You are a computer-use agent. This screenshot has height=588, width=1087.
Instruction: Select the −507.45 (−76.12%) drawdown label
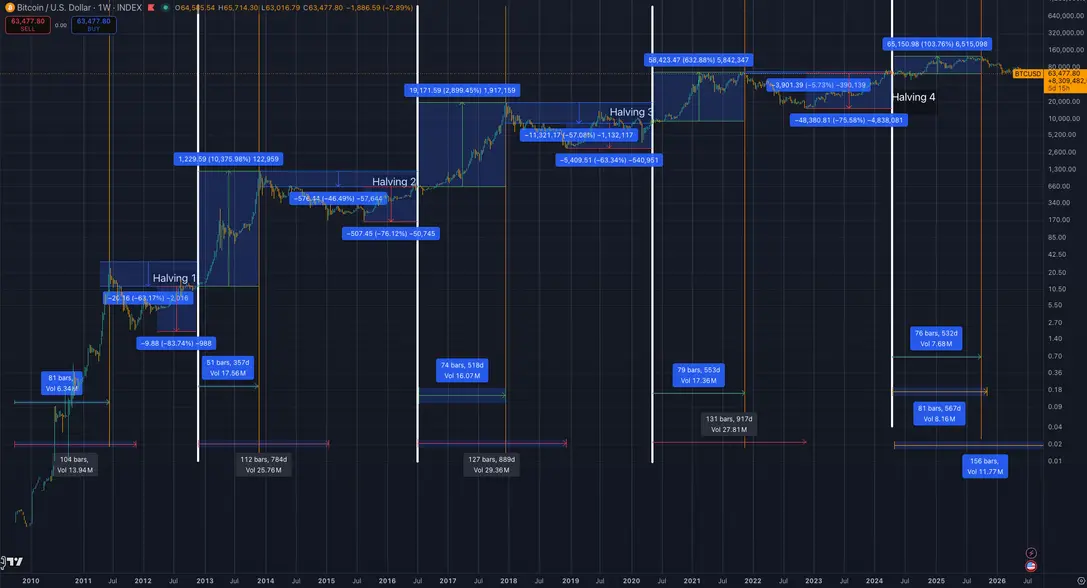(391, 234)
